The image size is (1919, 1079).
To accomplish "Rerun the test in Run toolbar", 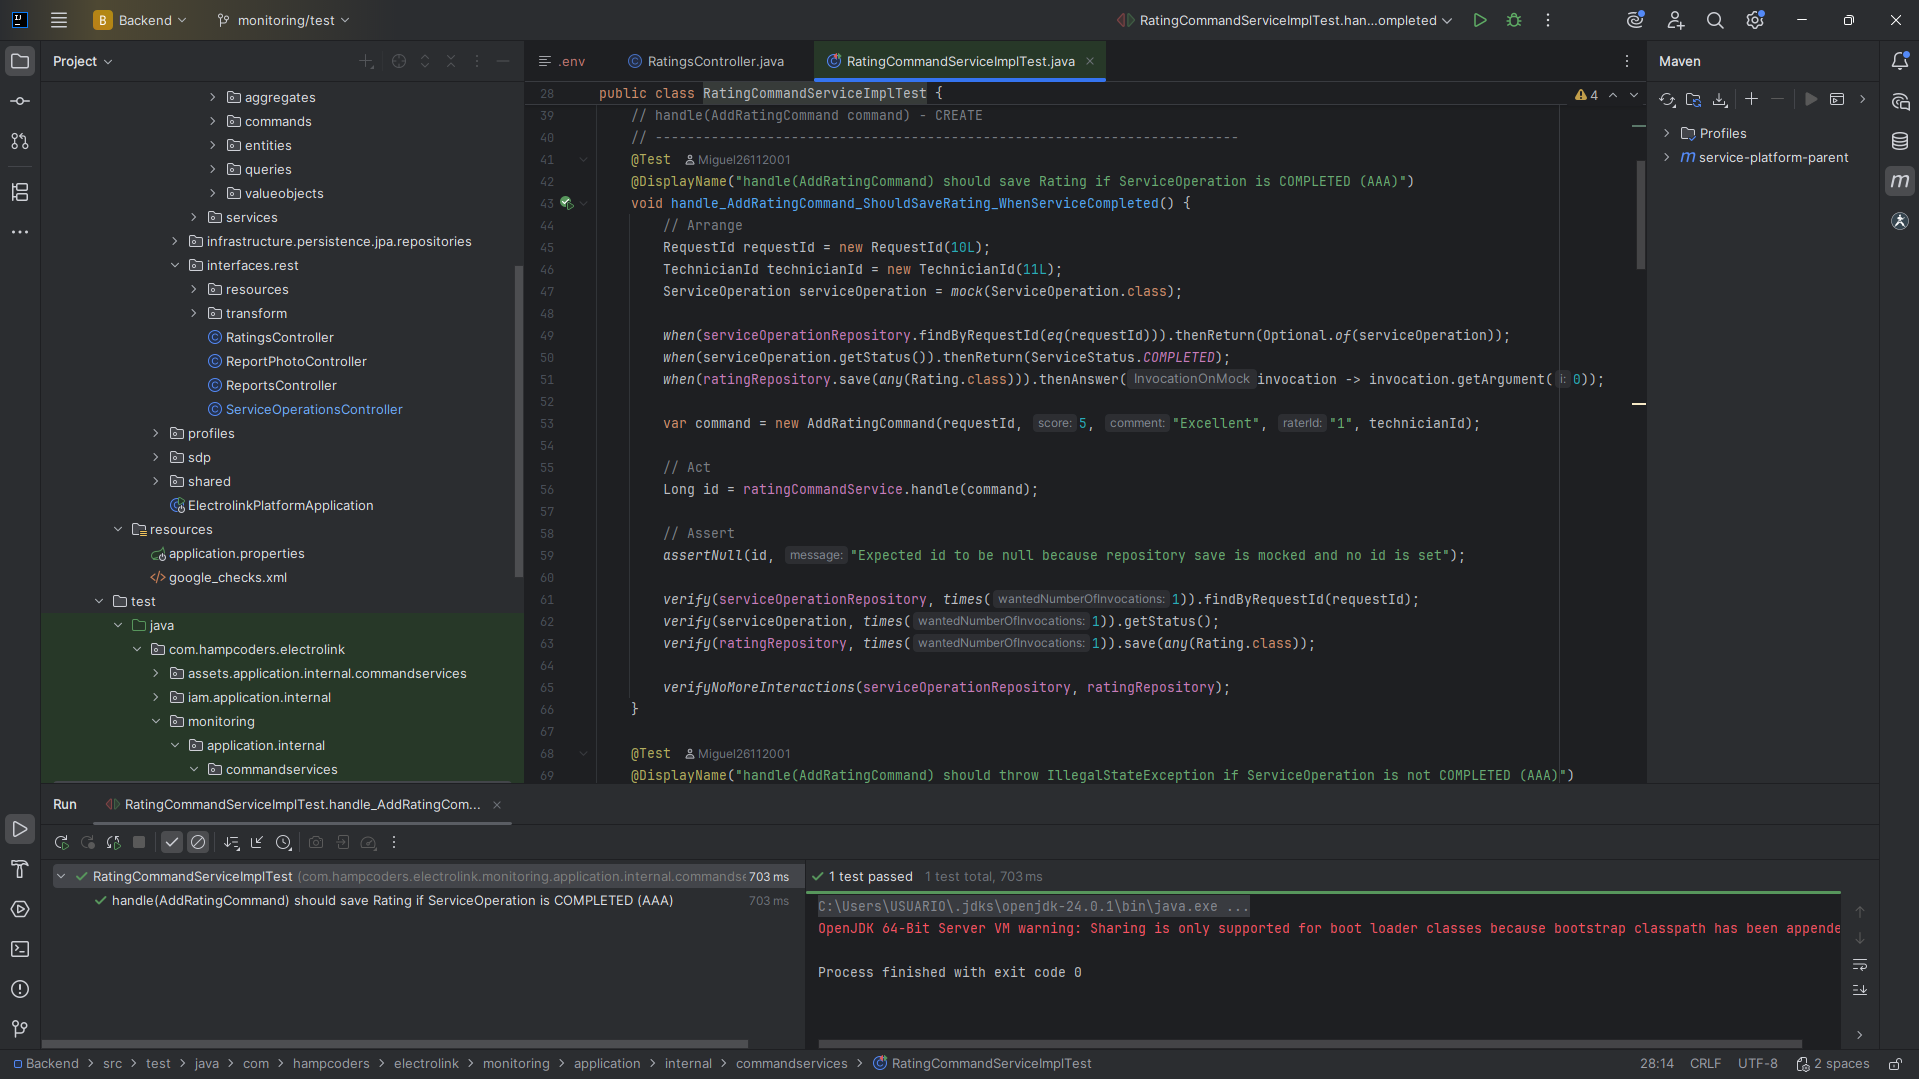I will pos(62,843).
